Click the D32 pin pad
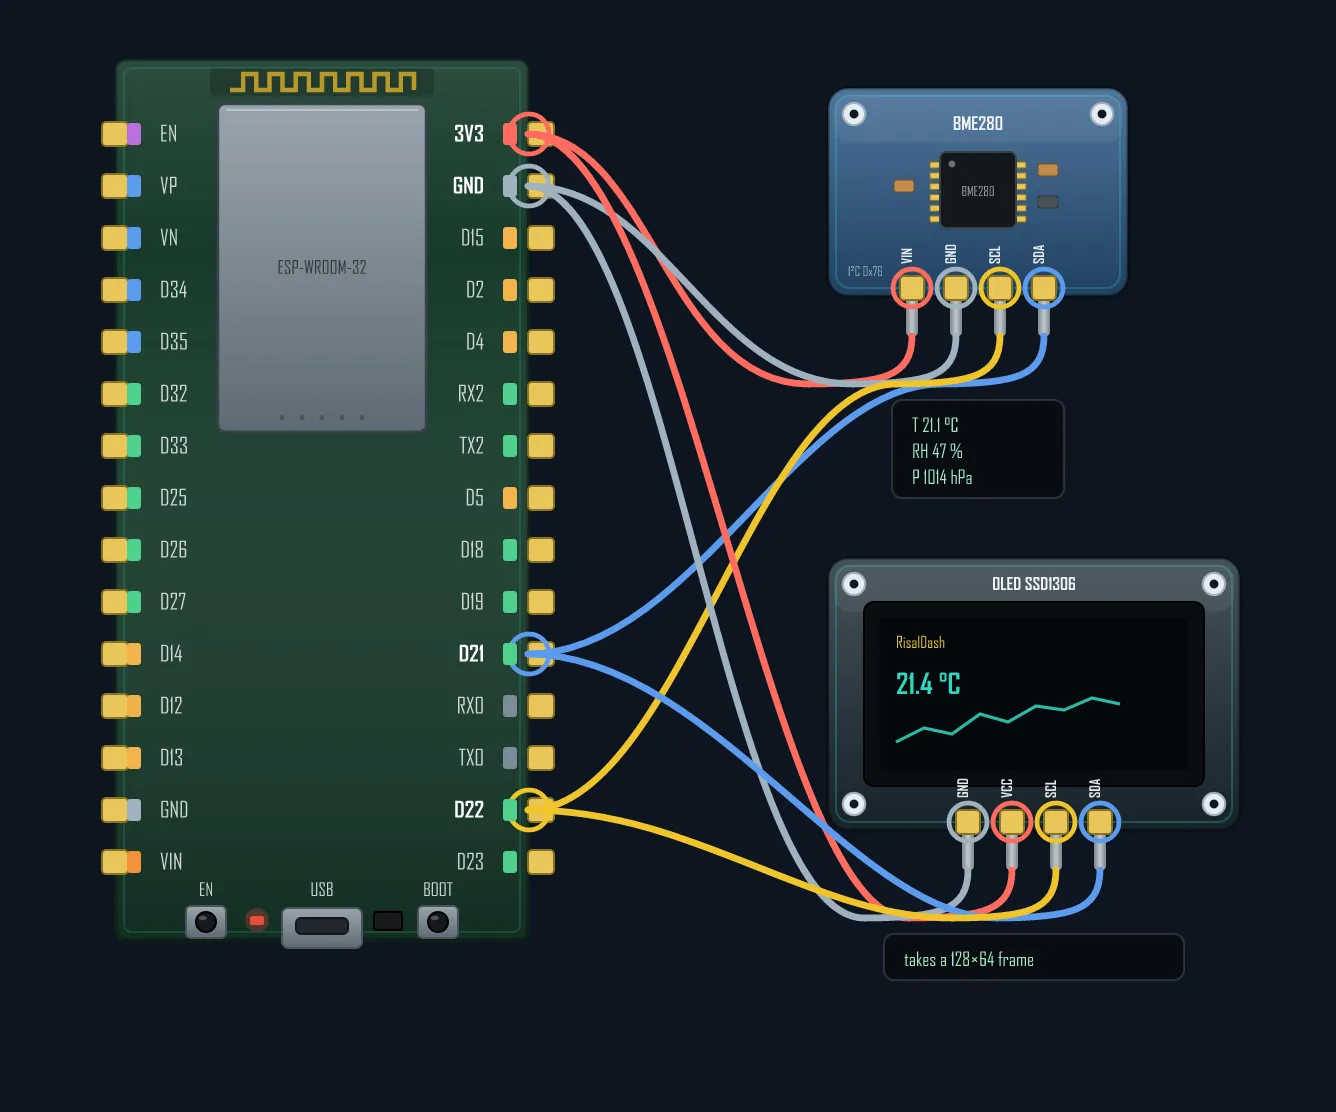Viewport: 1336px width, 1112px height. click(x=115, y=393)
